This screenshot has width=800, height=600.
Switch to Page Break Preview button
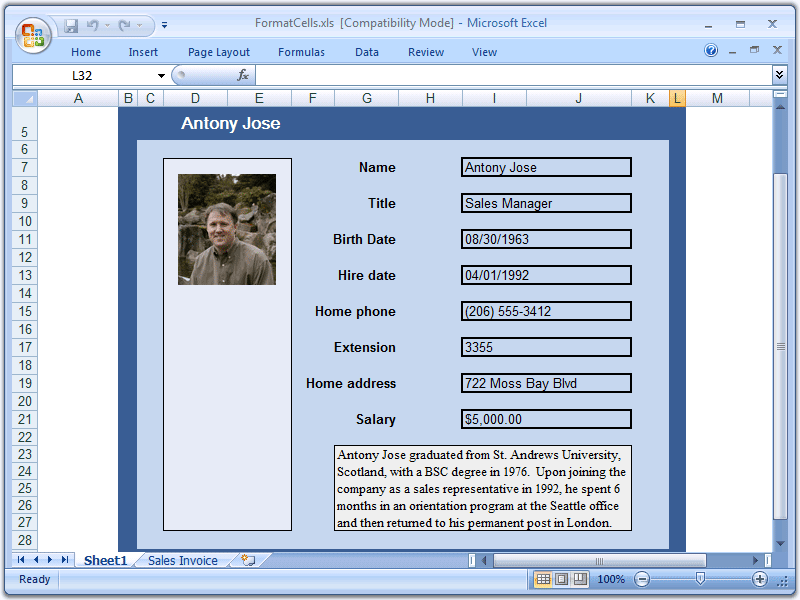[577, 579]
